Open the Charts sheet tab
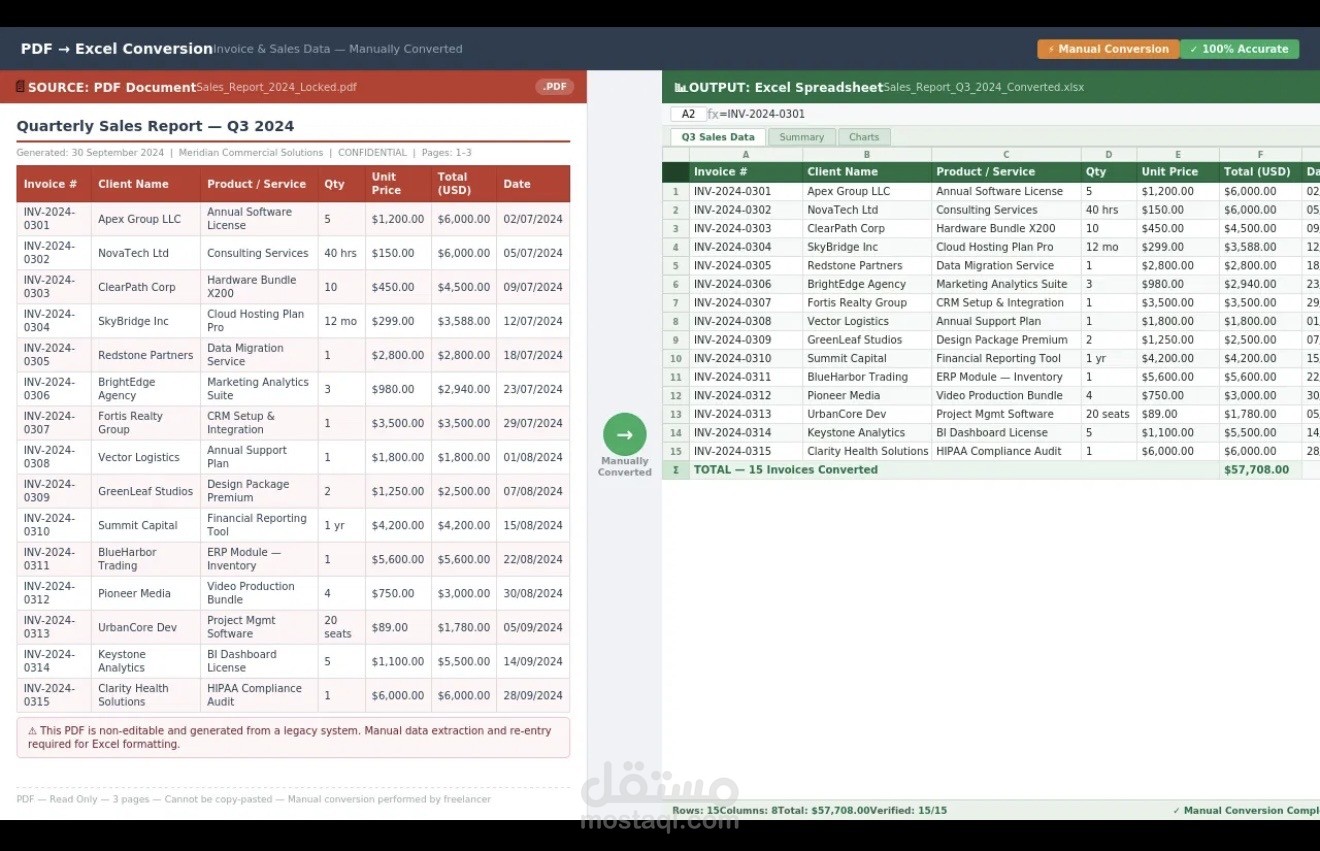The height and width of the screenshot is (851, 1320). click(864, 137)
